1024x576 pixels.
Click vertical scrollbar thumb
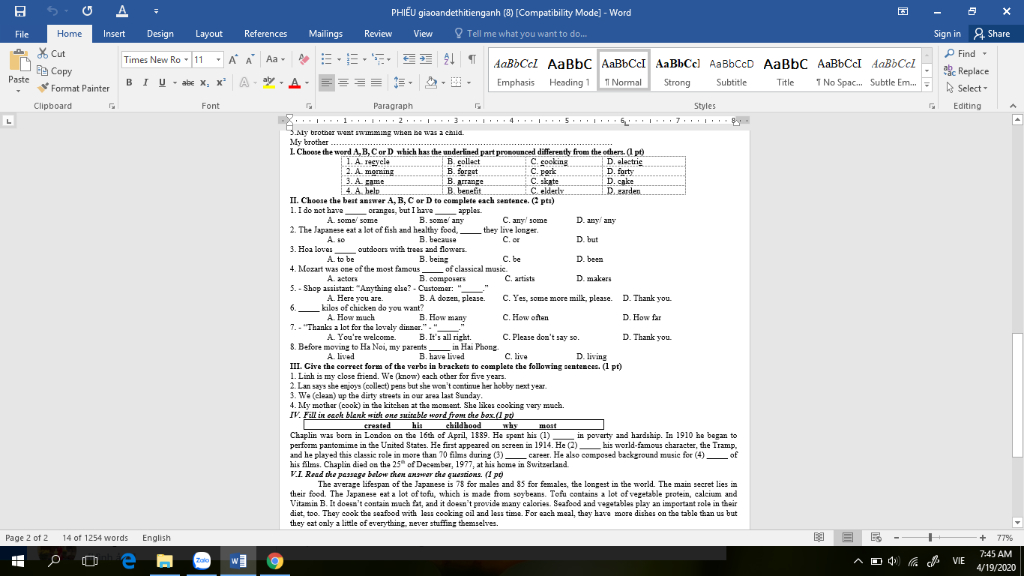point(1017,395)
